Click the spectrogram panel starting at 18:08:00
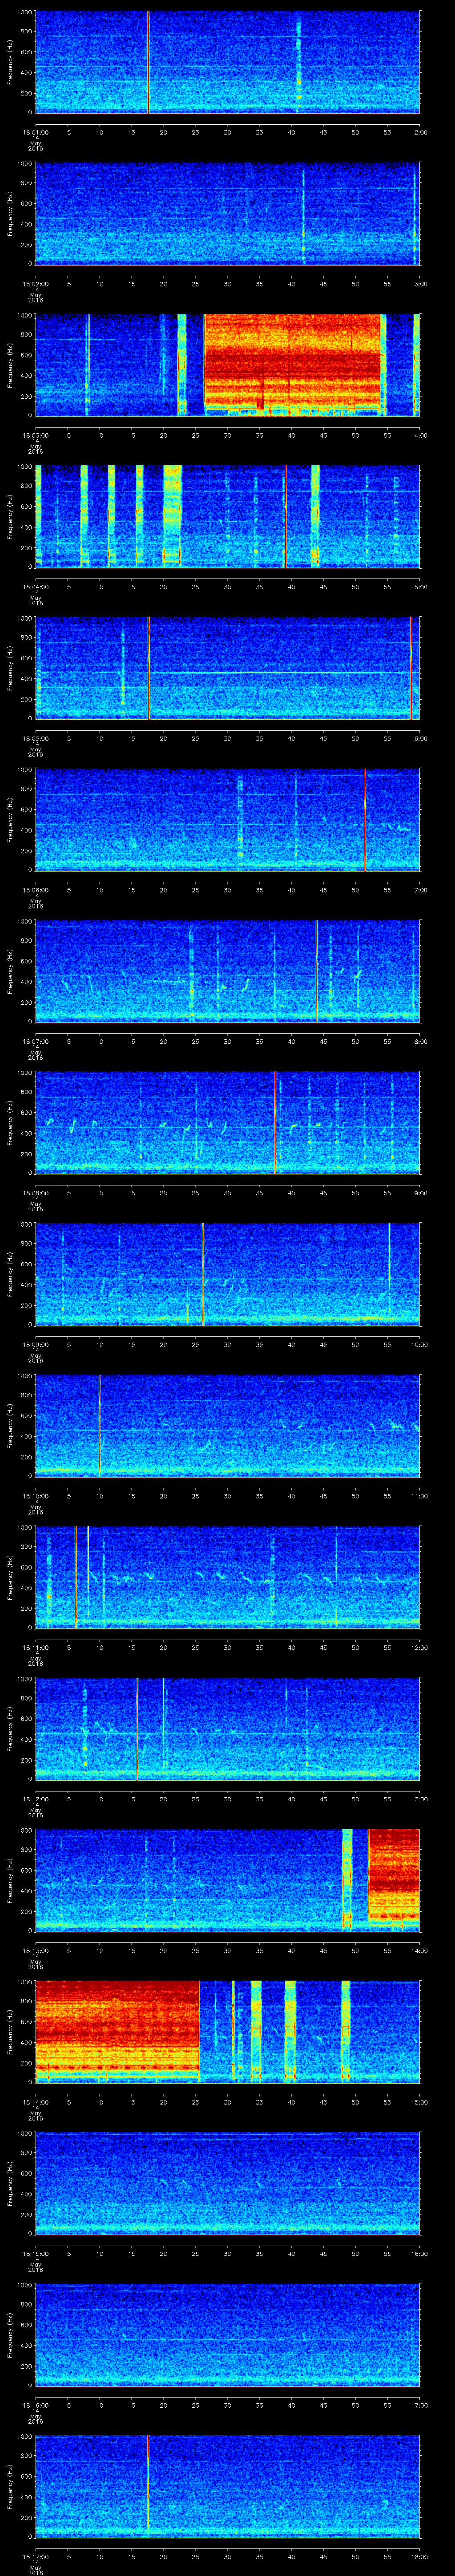 coord(228,1122)
